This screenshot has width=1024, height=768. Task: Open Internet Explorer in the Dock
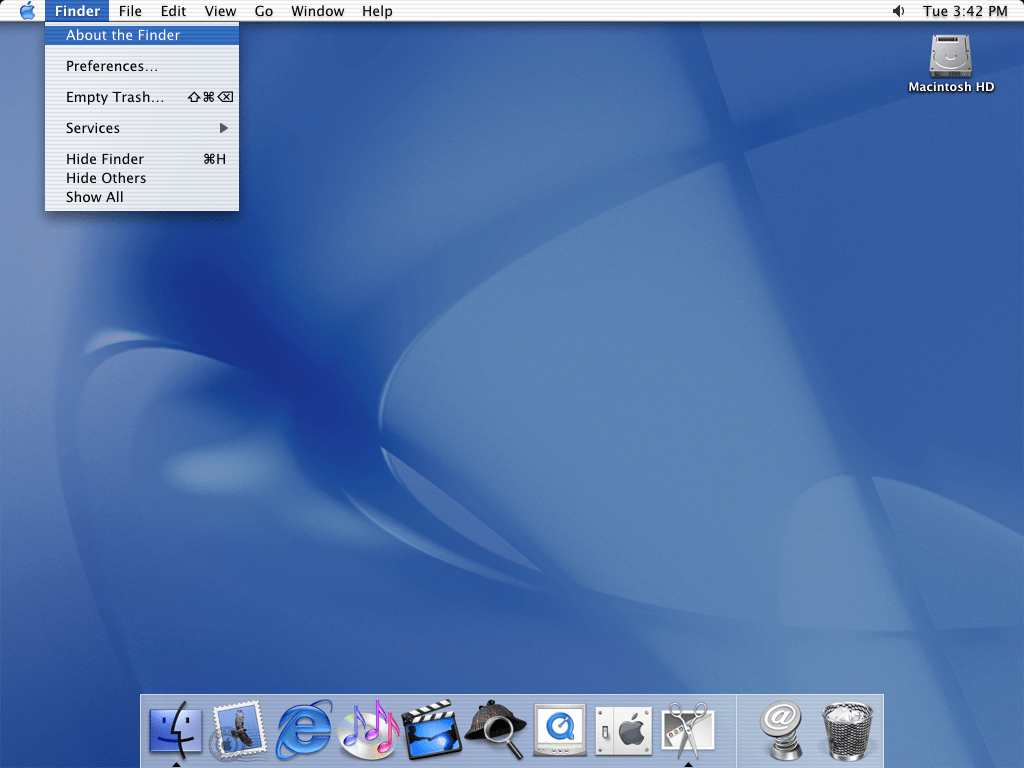pyautogui.click(x=304, y=731)
